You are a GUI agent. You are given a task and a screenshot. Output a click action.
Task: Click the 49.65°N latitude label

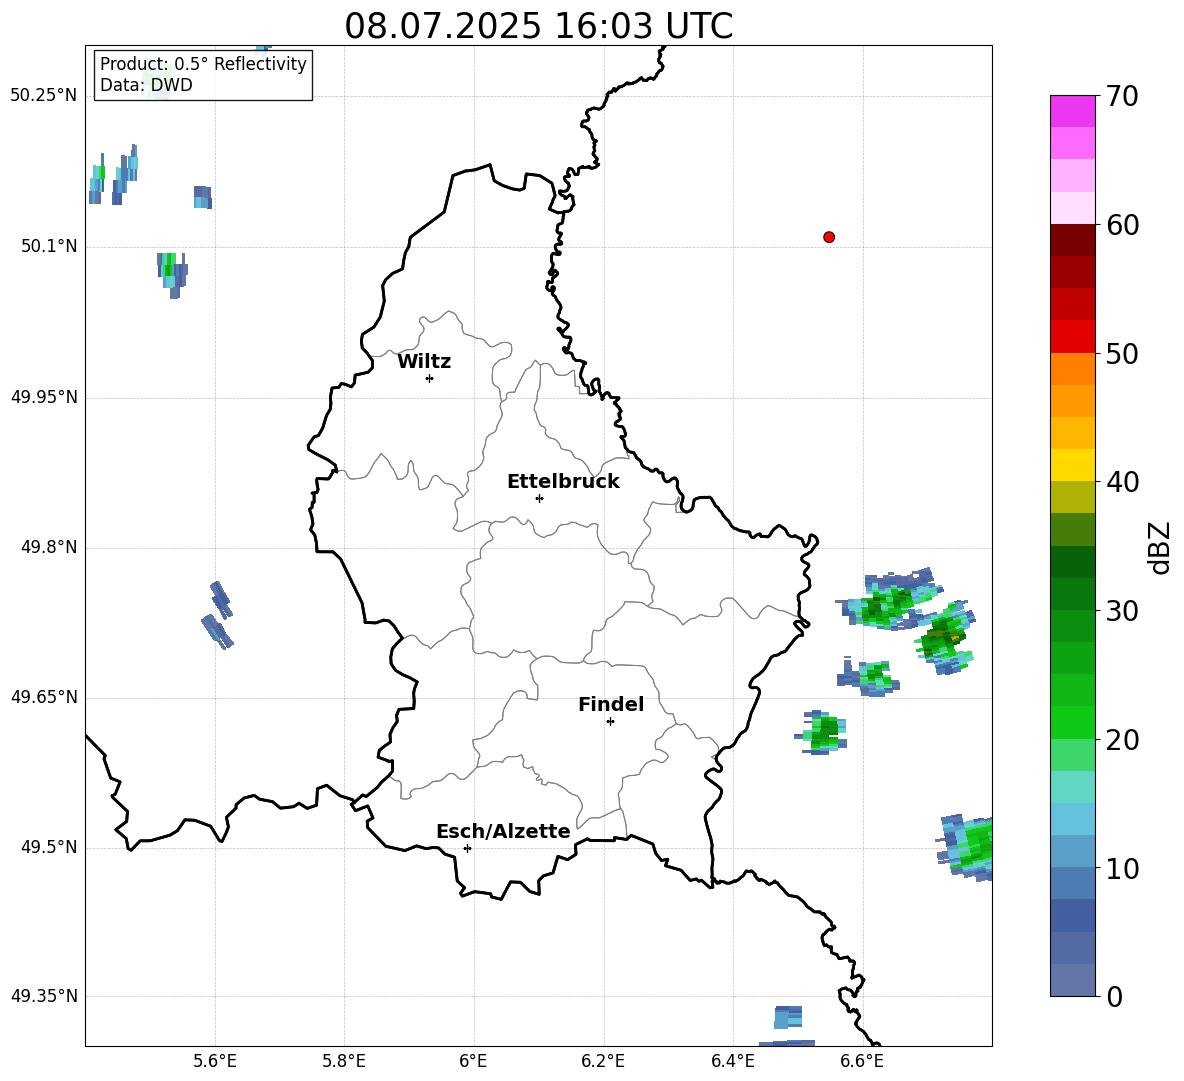(44, 697)
